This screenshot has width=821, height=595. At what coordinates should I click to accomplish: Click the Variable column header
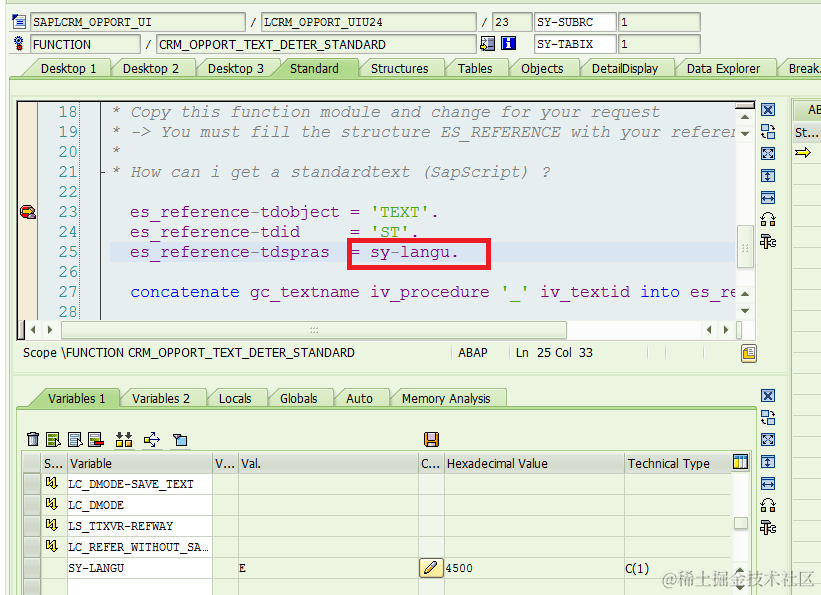139,464
